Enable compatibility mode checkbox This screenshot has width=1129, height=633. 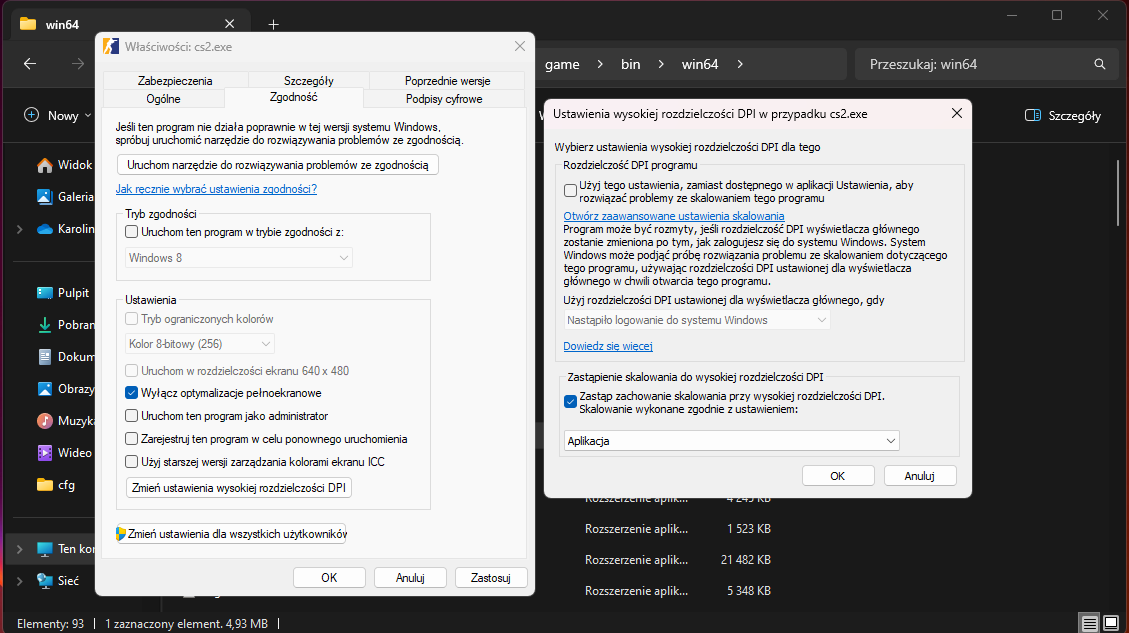[131, 232]
